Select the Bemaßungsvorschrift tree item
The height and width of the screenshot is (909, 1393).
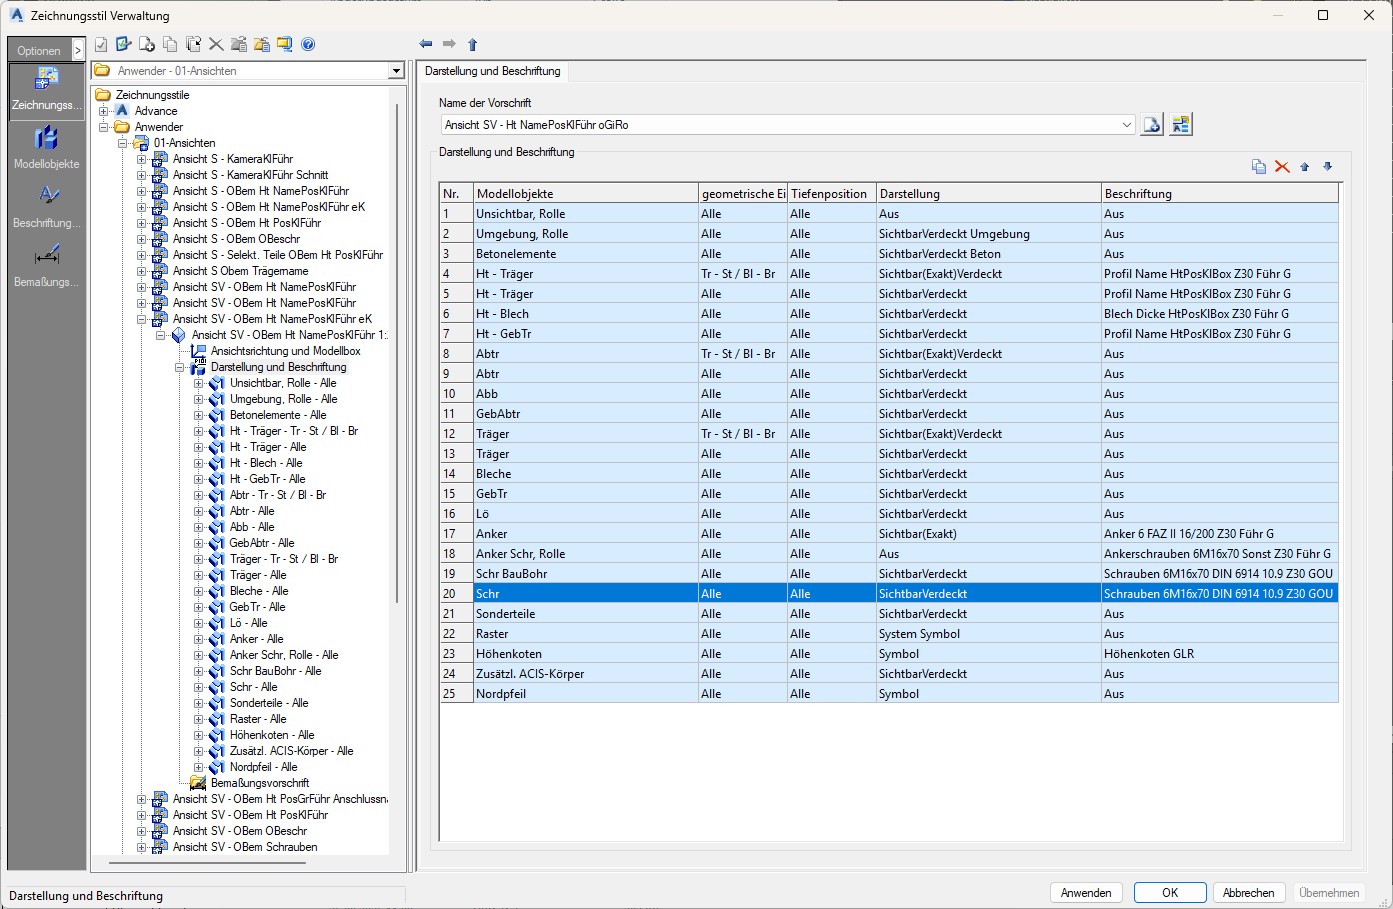click(x=259, y=783)
